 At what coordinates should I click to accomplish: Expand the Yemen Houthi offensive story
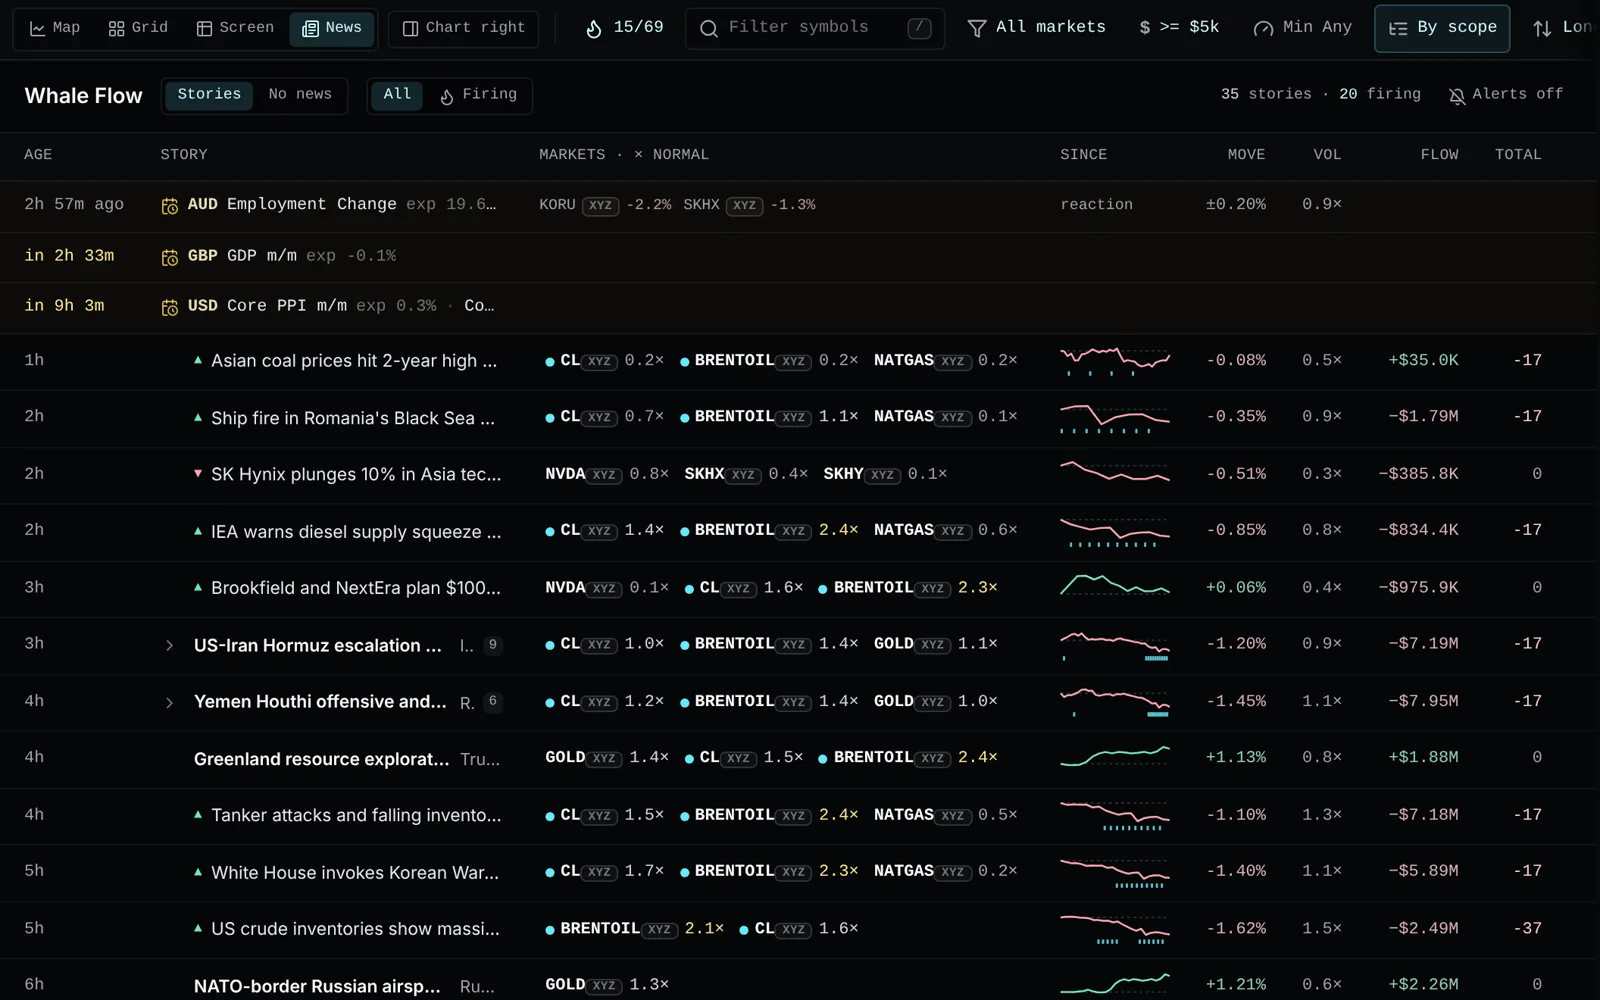click(x=169, y=703)
